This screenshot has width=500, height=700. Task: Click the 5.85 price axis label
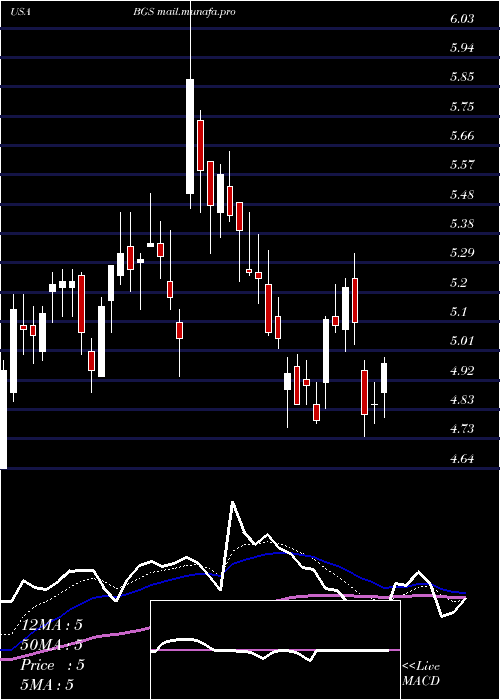coord(462,77)
